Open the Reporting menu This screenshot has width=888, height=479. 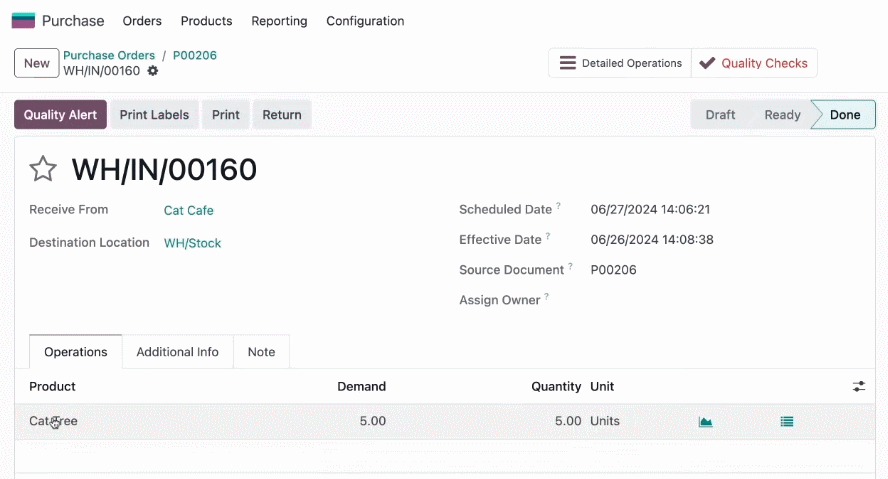point(279,21)
